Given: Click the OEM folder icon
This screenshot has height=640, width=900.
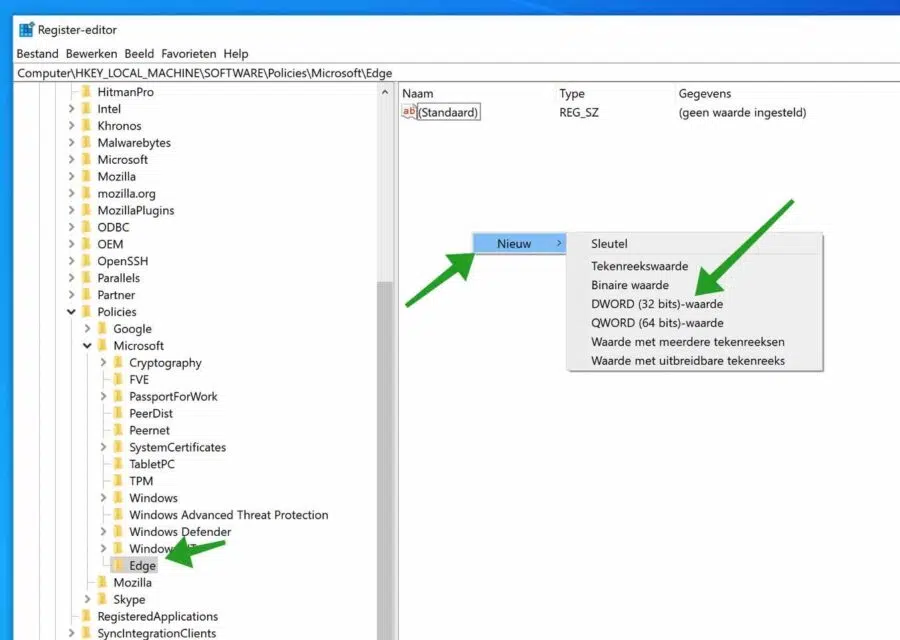Looking at the screenshot, I should (87, 244).
